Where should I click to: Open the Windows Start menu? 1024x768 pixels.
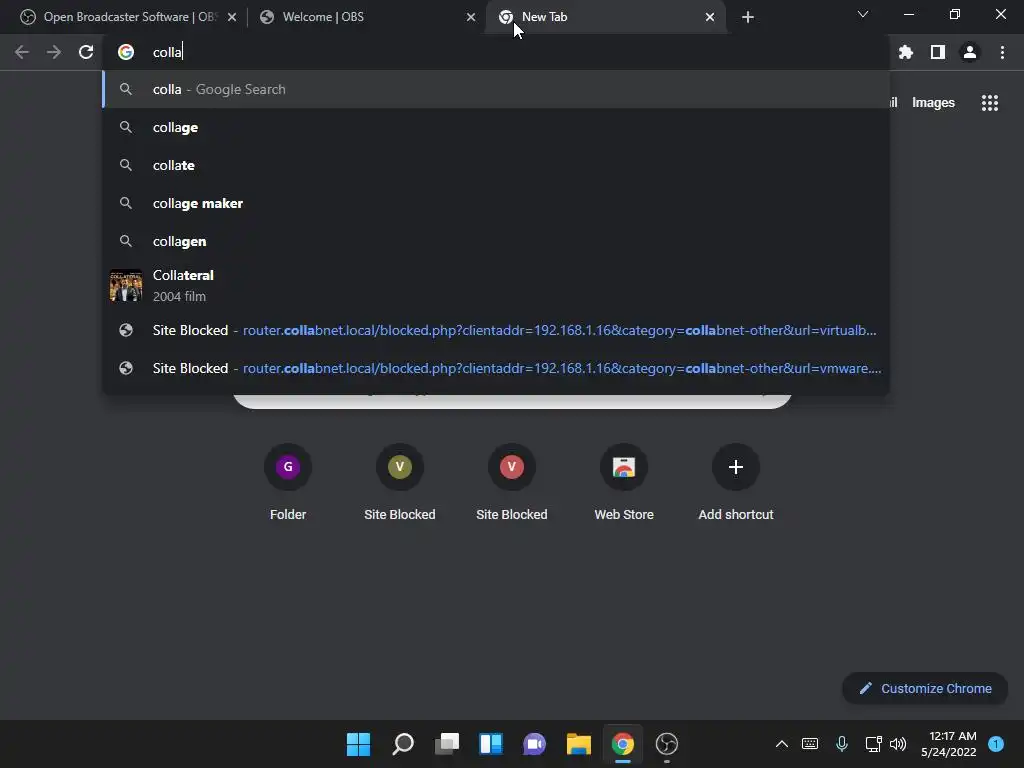pyautogui.click(x=358, y=744)
